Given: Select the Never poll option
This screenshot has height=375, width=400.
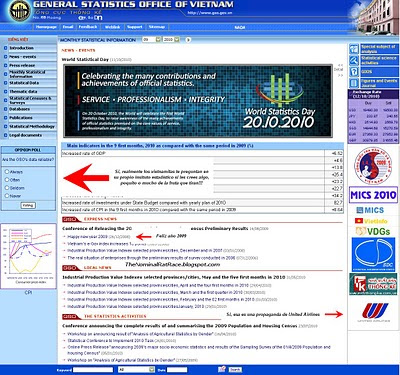Looking at the screenshot, I should [7, 196].
